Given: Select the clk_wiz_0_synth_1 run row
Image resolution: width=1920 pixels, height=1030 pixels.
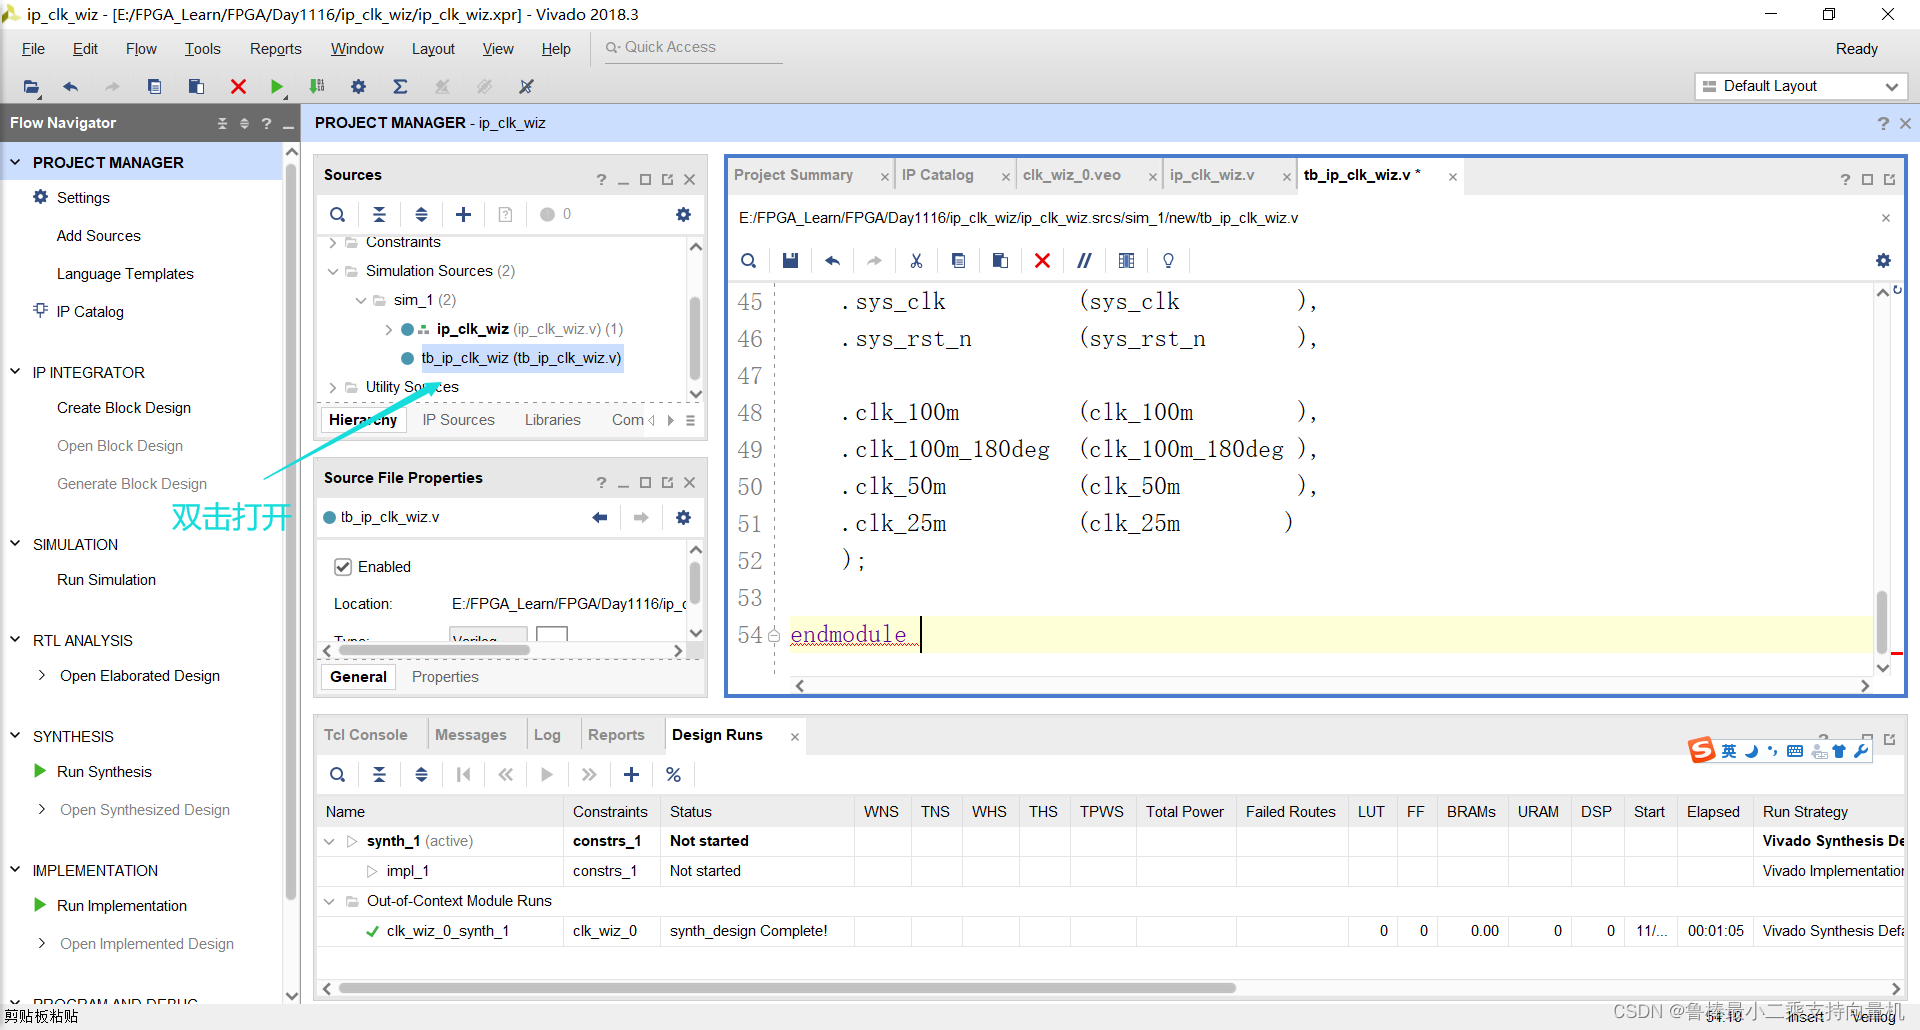Looking at the screenshot, I should tap(1110, 931).
